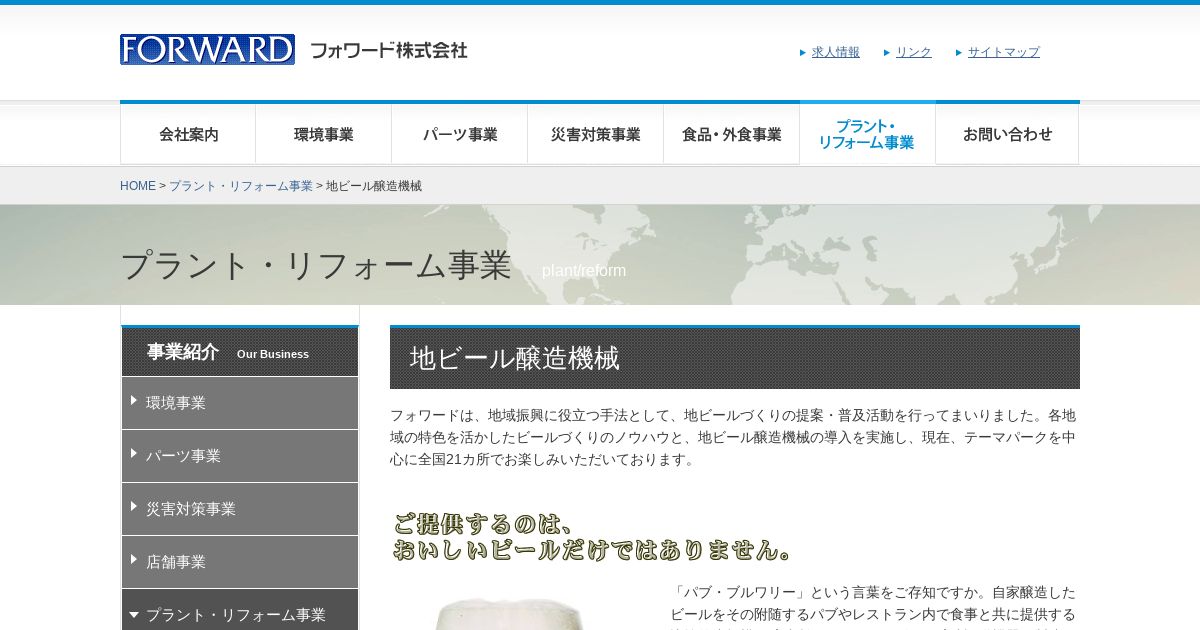Viewport: 1200px width, 630px height.
Task: Click the 事業紹介 Our Business sidebar header
Action: pyautogui.click(x=240, y=352)
